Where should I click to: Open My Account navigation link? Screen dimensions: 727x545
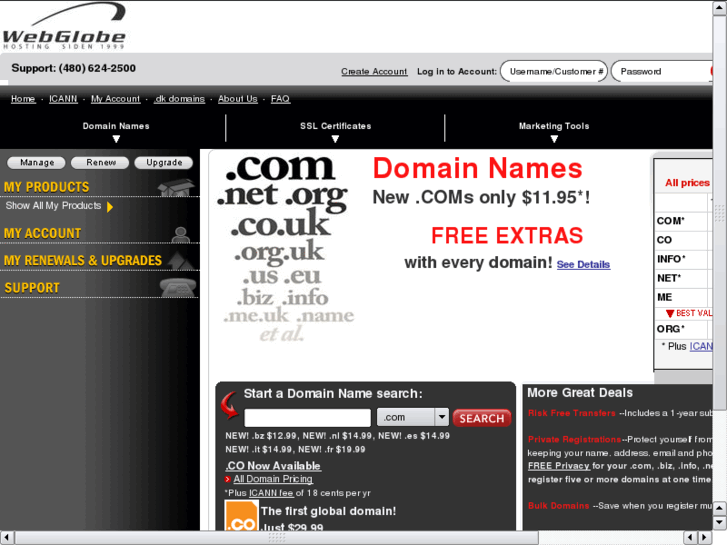(115, 99)
